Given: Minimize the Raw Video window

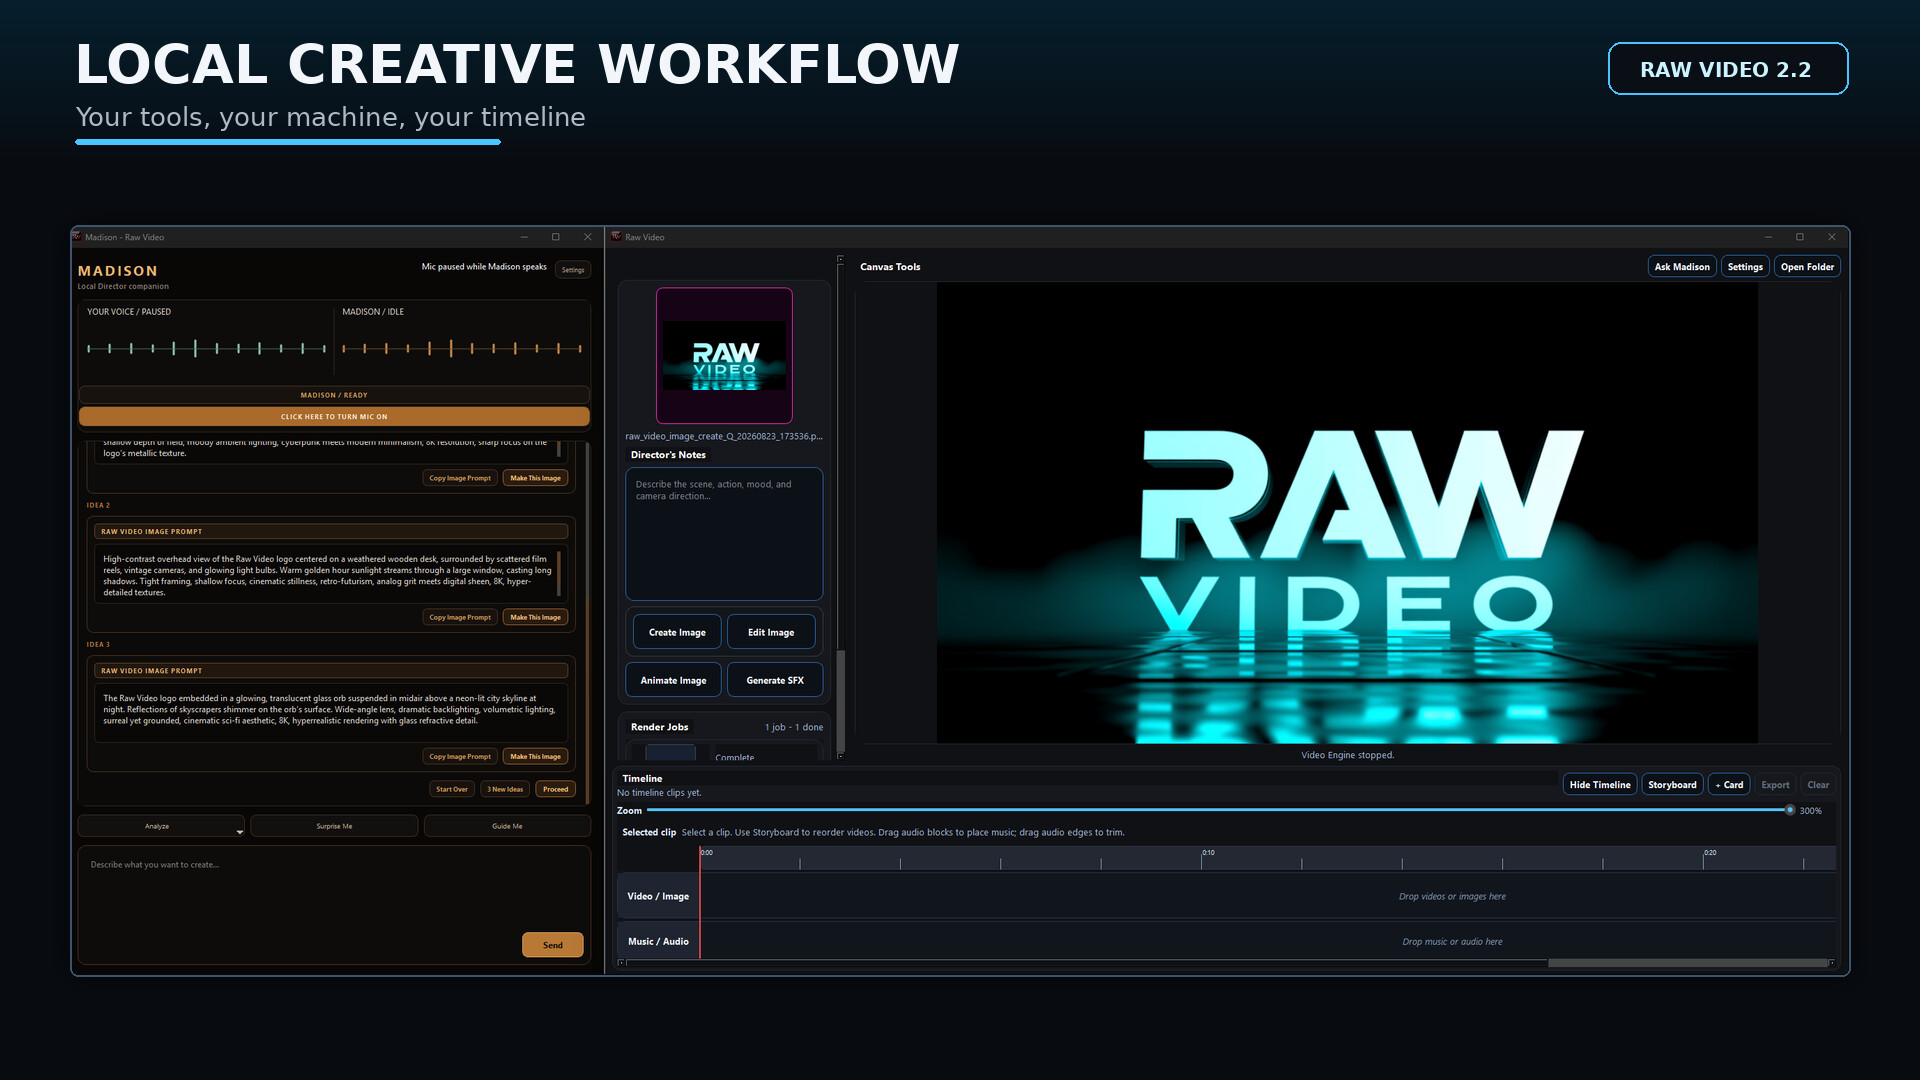Looking at the screenshot, I should coord(1768,237).
